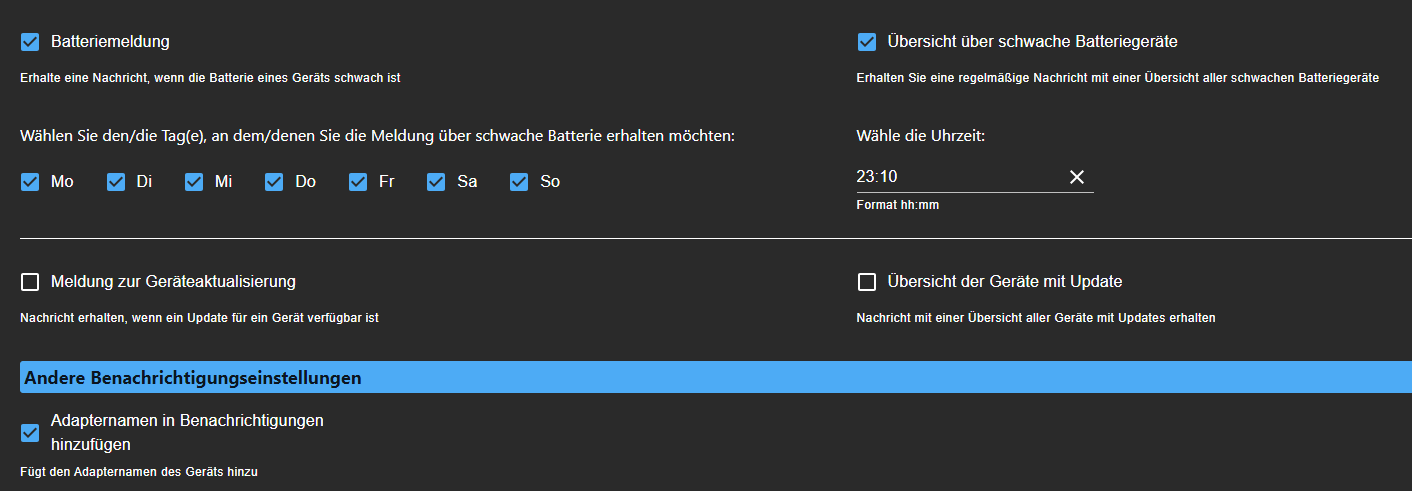Uncheck the Batteriemeldung checkbox

tap(30, 42)
